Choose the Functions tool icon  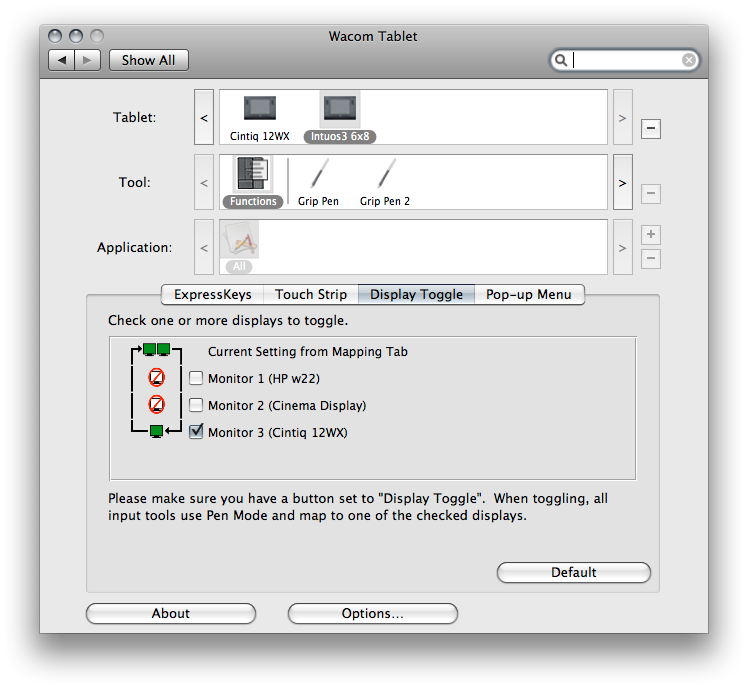point(253,174)
